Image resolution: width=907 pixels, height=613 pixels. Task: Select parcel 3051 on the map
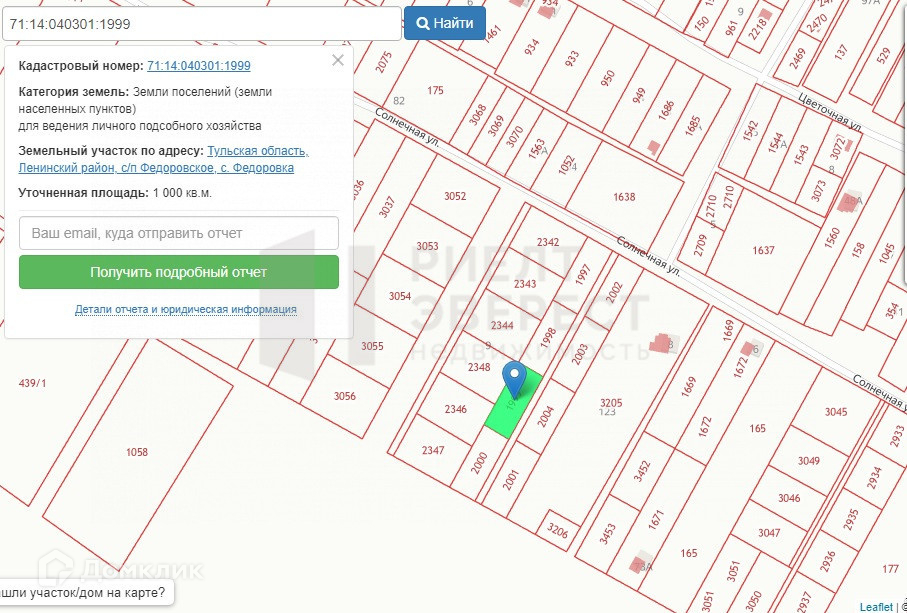pyautogui.click(x=735, y=570)
